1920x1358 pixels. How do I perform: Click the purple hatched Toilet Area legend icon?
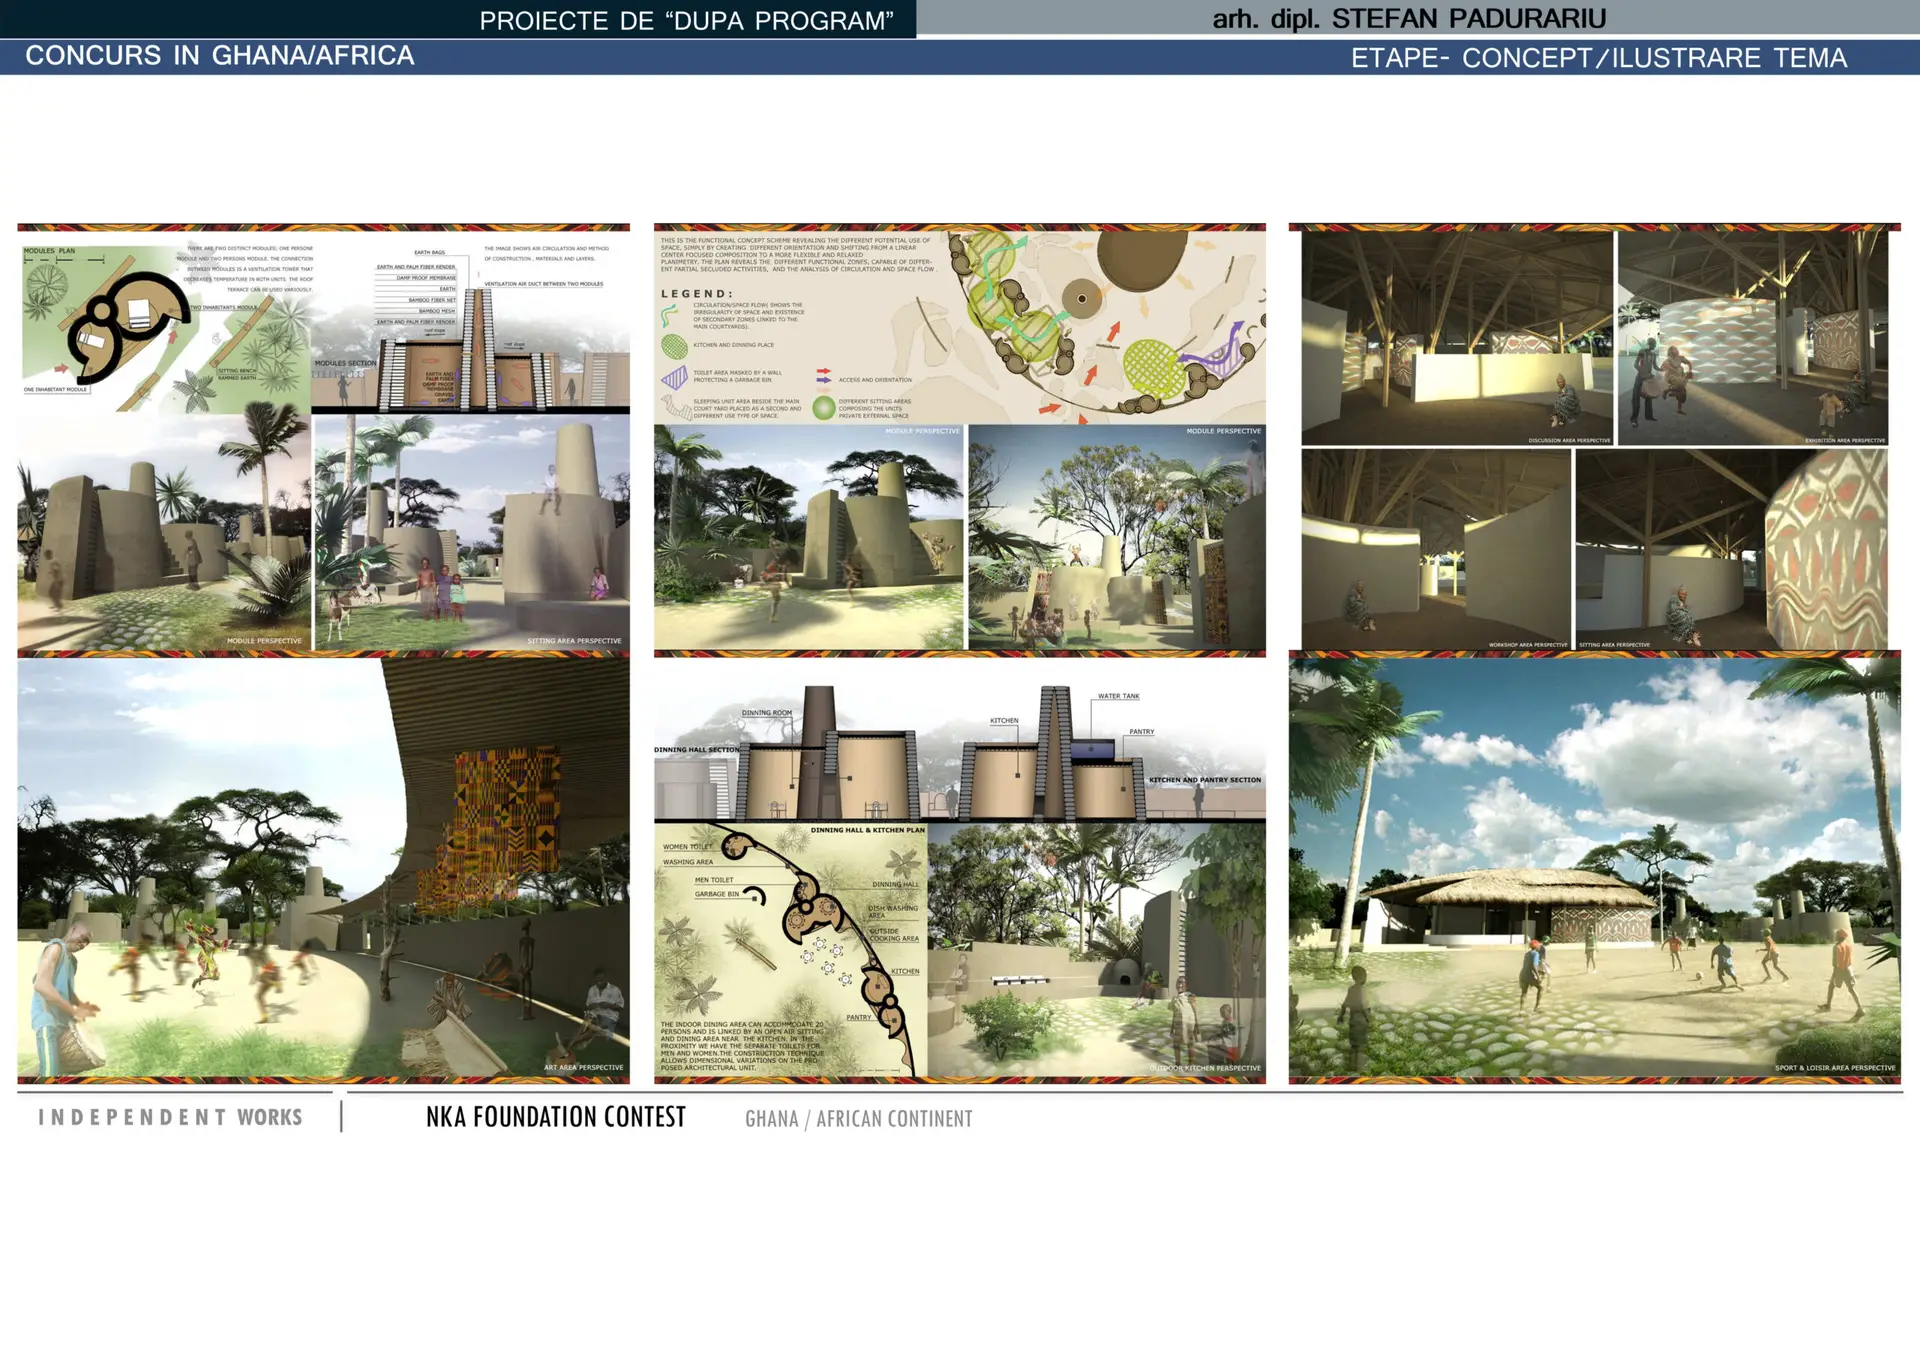(675, 378)
